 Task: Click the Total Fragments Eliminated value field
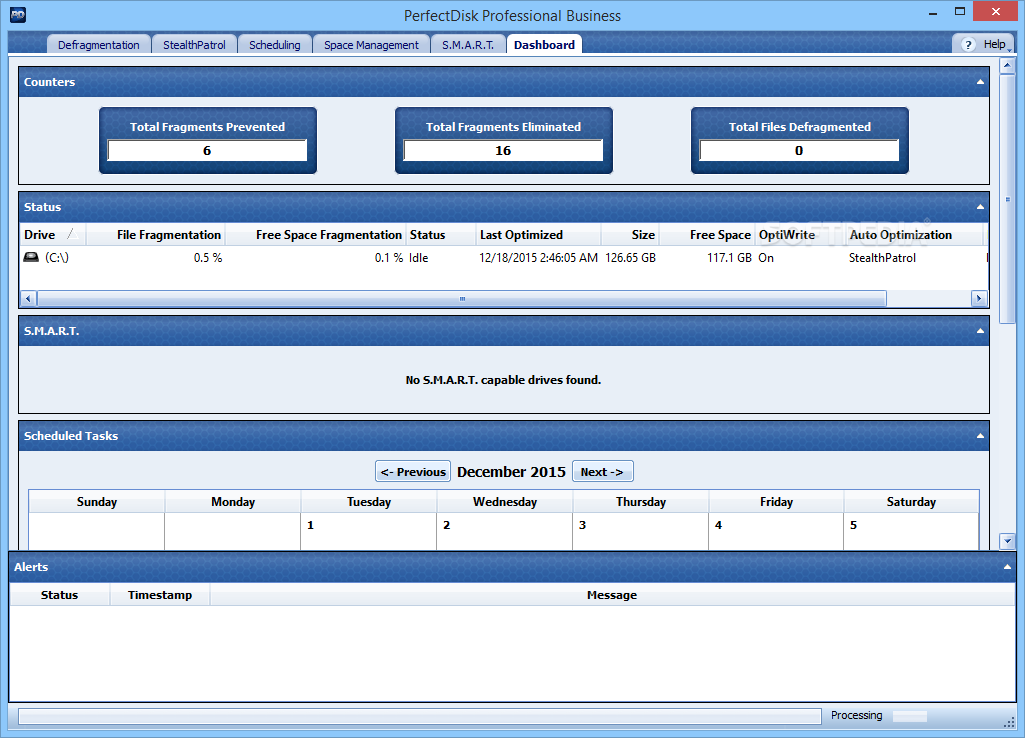pyautogui.click(x=503, y=150)
